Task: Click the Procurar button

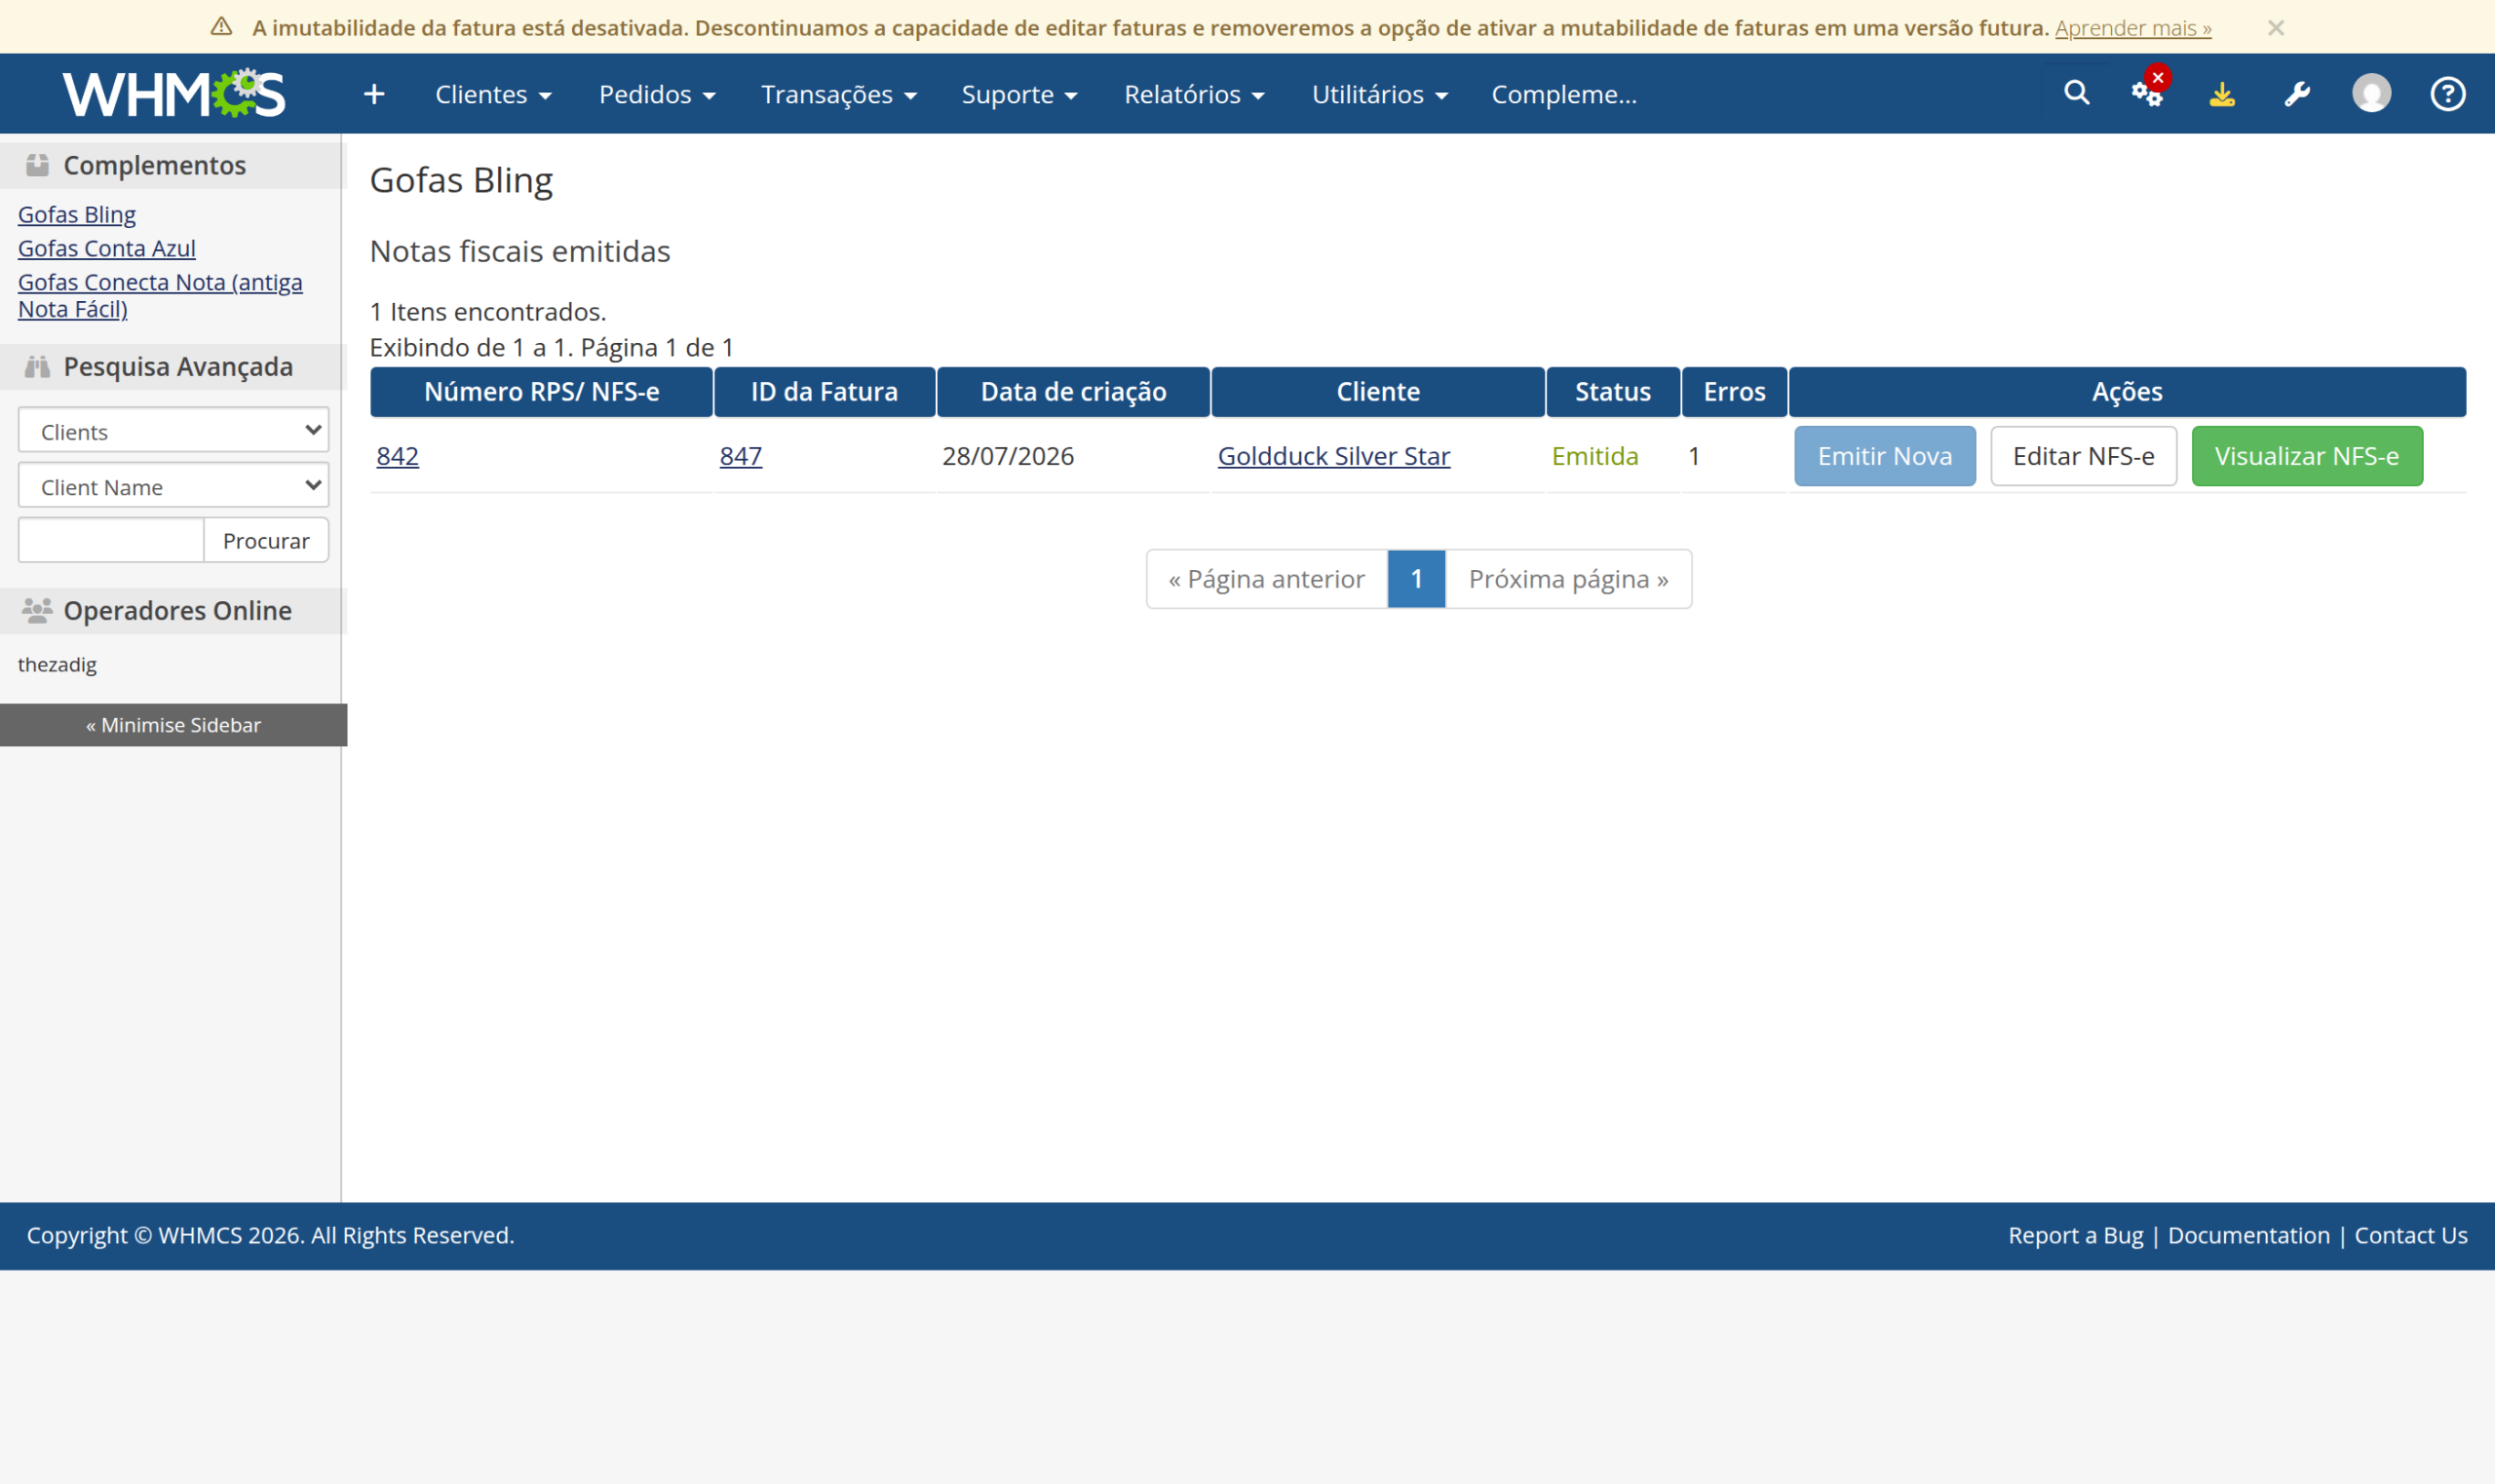Action: [266, 540]
